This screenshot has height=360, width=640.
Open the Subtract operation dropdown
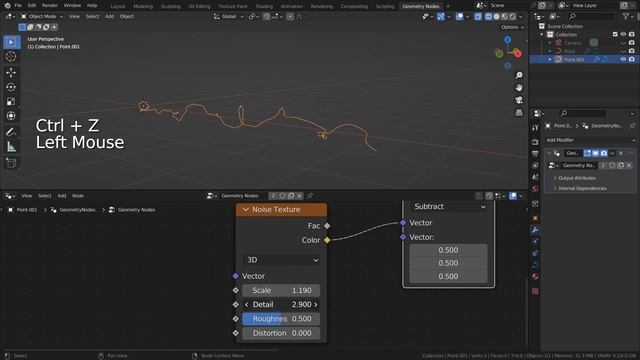(449, 207)
